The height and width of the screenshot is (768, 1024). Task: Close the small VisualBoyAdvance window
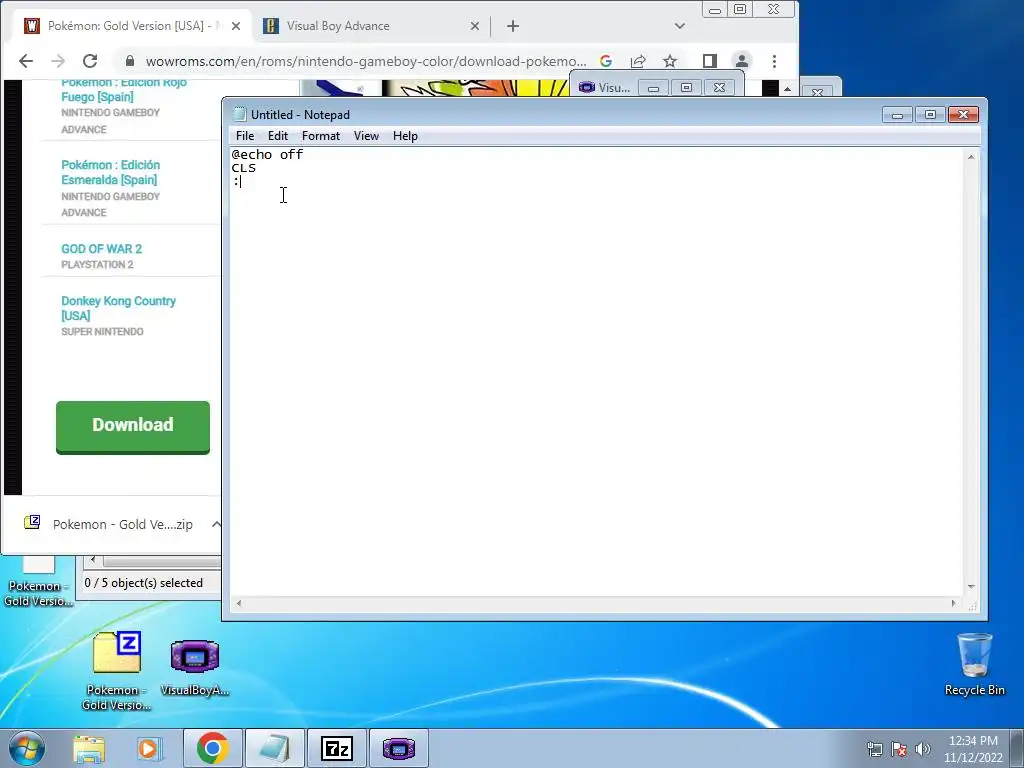719,88
